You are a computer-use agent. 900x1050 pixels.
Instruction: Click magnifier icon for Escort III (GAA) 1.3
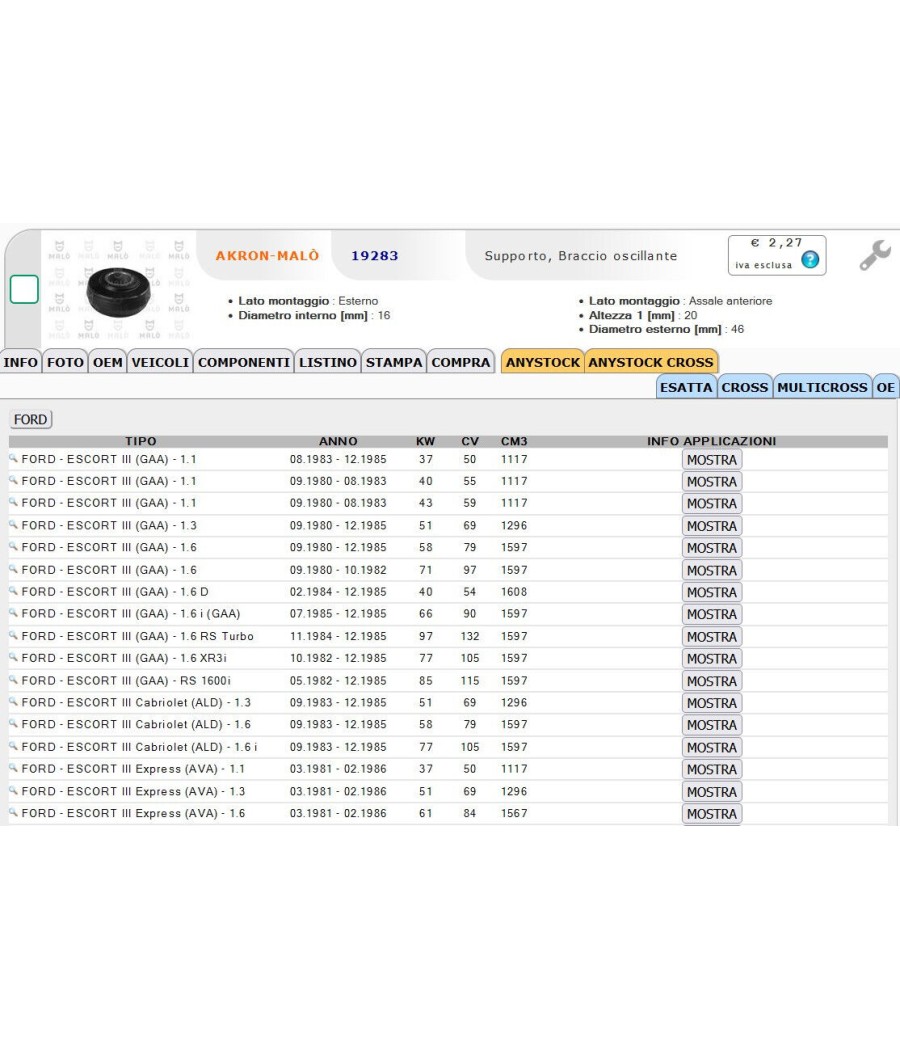pos(13,525)
